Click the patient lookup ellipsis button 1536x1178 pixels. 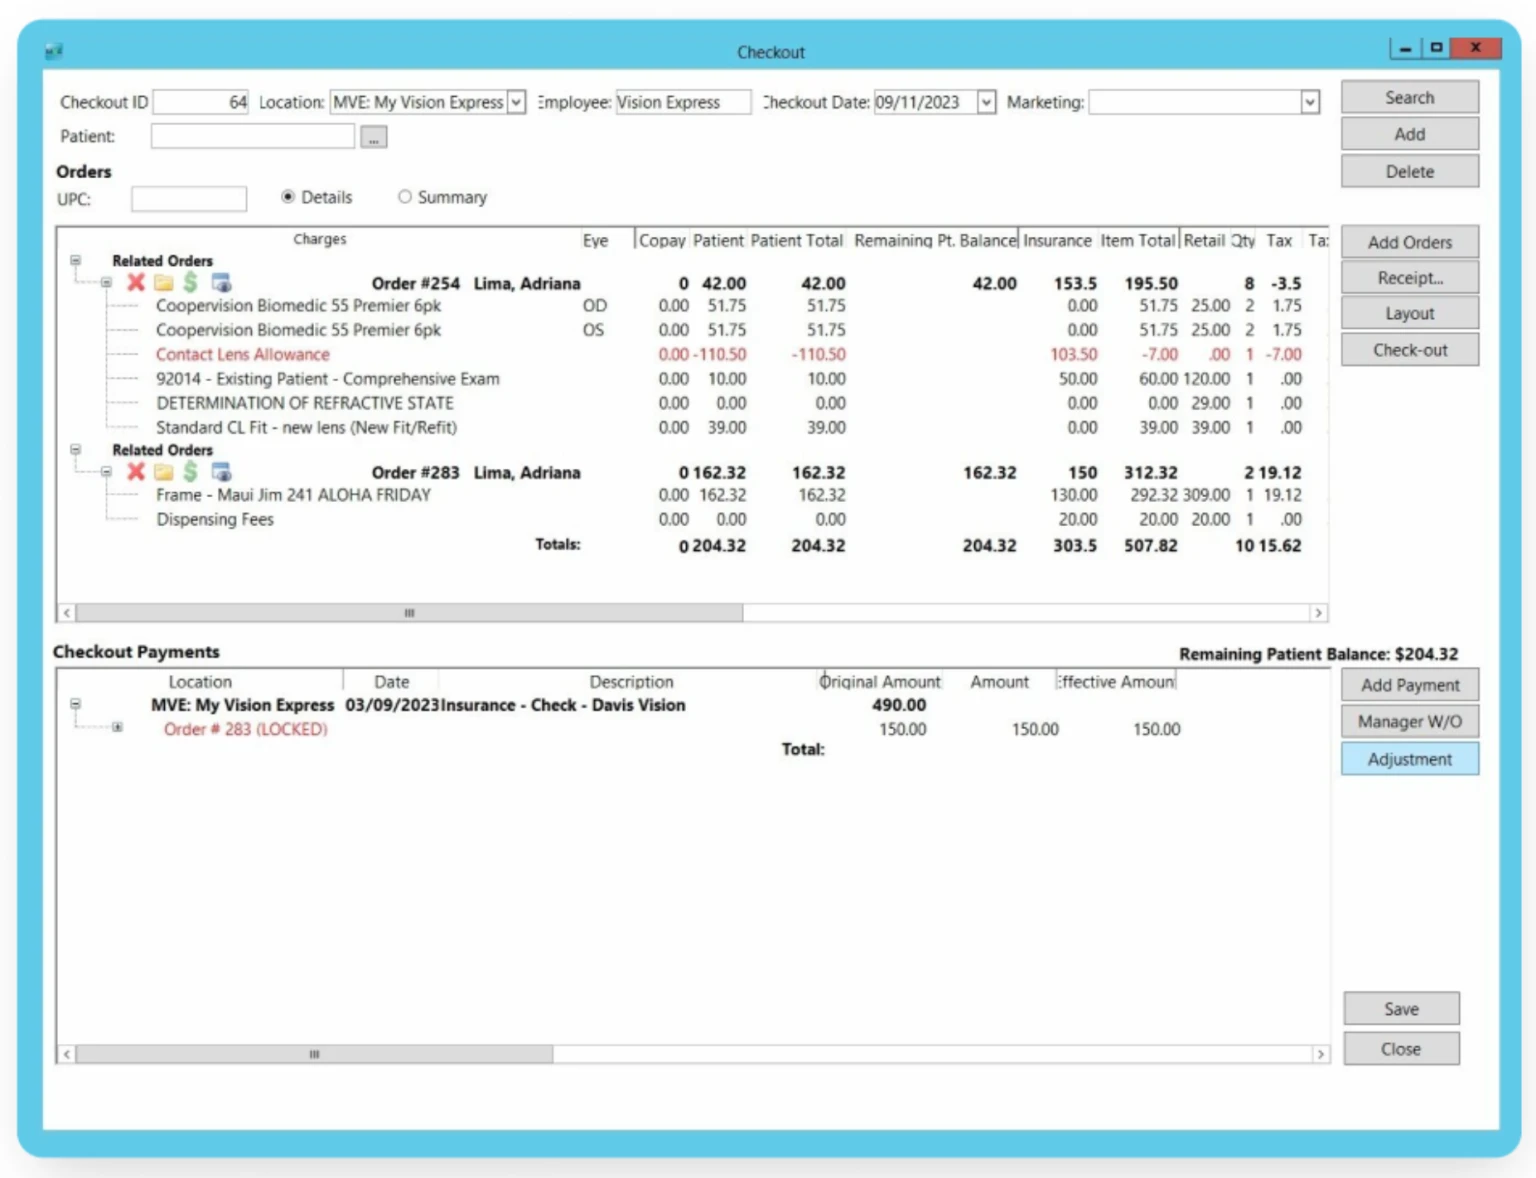pos(373,136)
